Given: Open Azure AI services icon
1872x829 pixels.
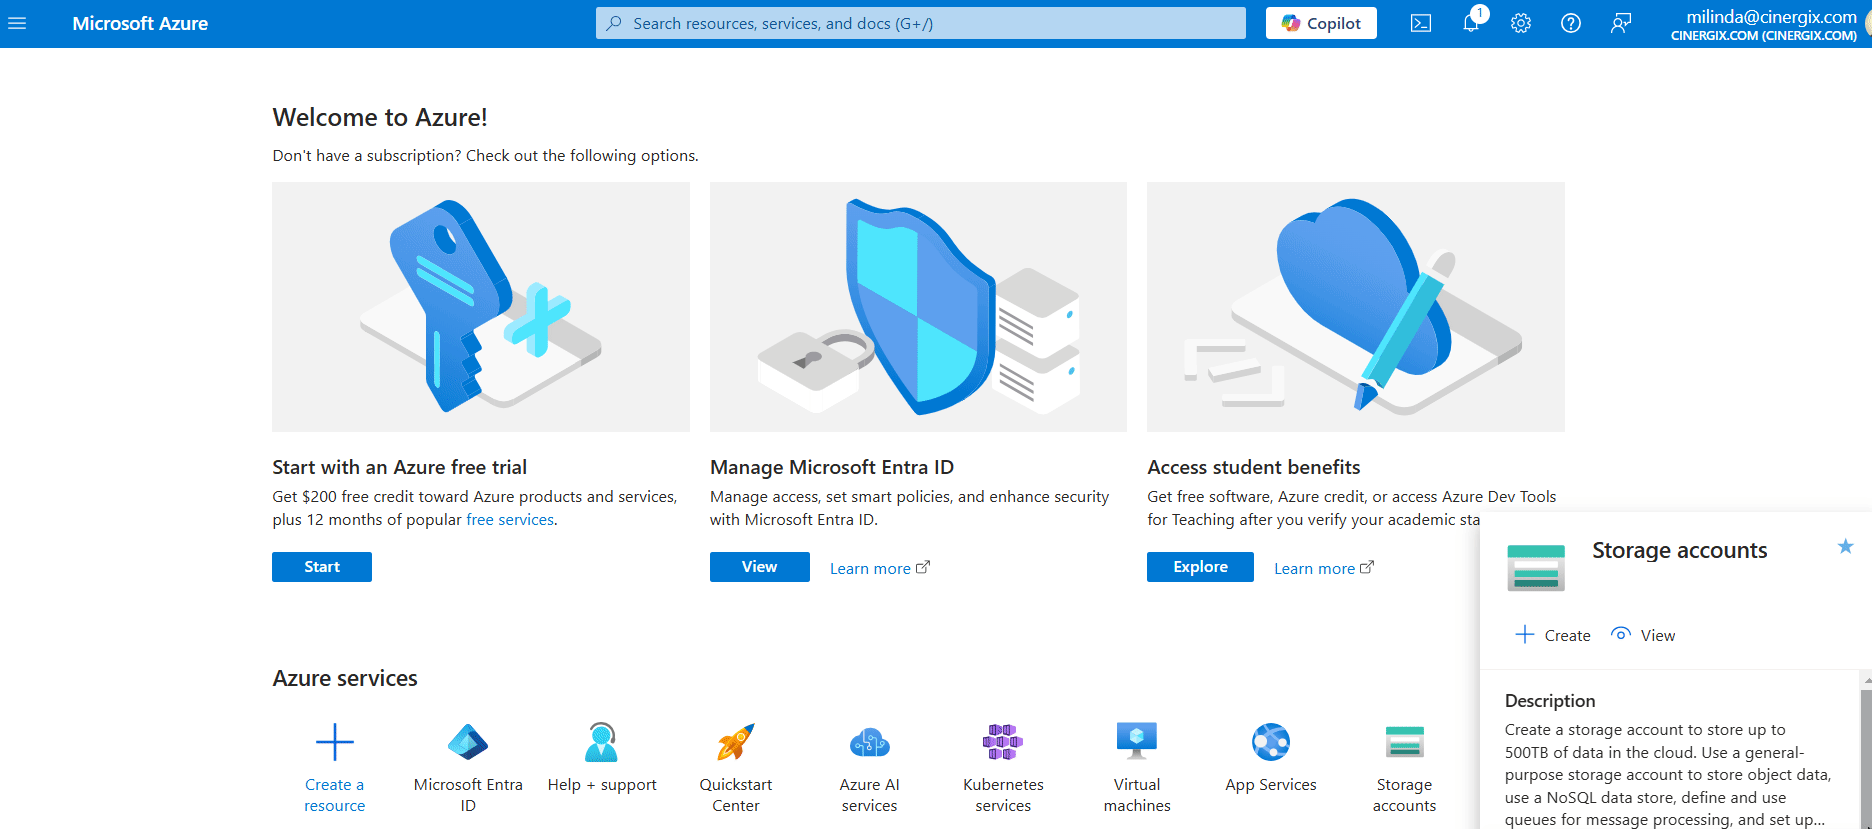Looking at the screenshot, I should point(869,743).
